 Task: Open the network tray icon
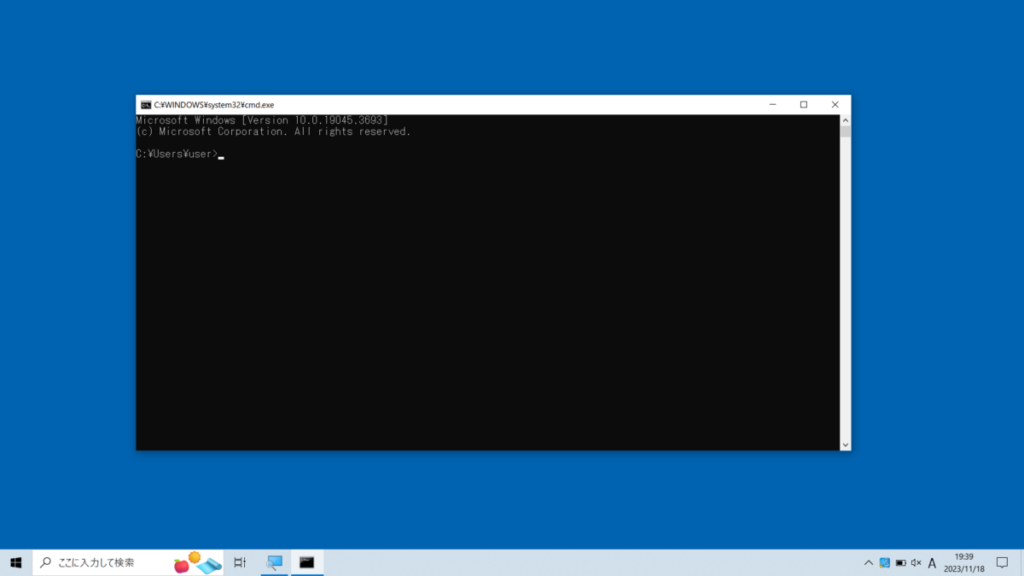click(x=885, y=562)
